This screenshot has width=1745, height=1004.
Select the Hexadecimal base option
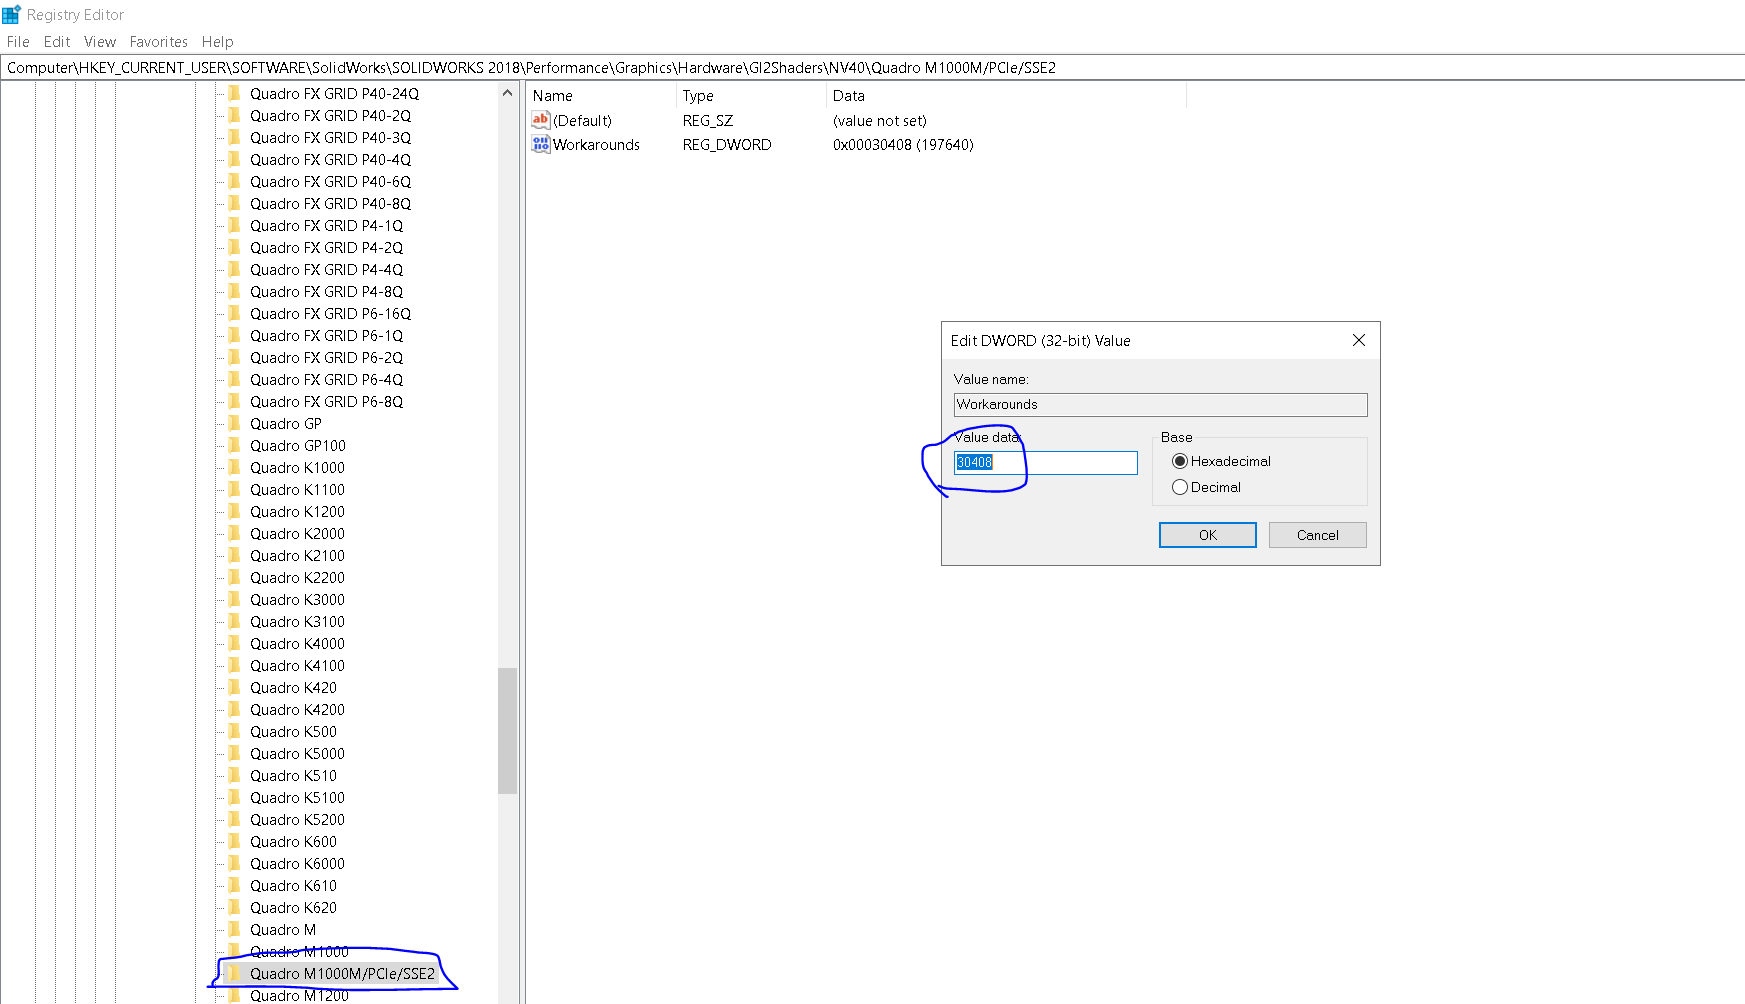pos(1180,461)
